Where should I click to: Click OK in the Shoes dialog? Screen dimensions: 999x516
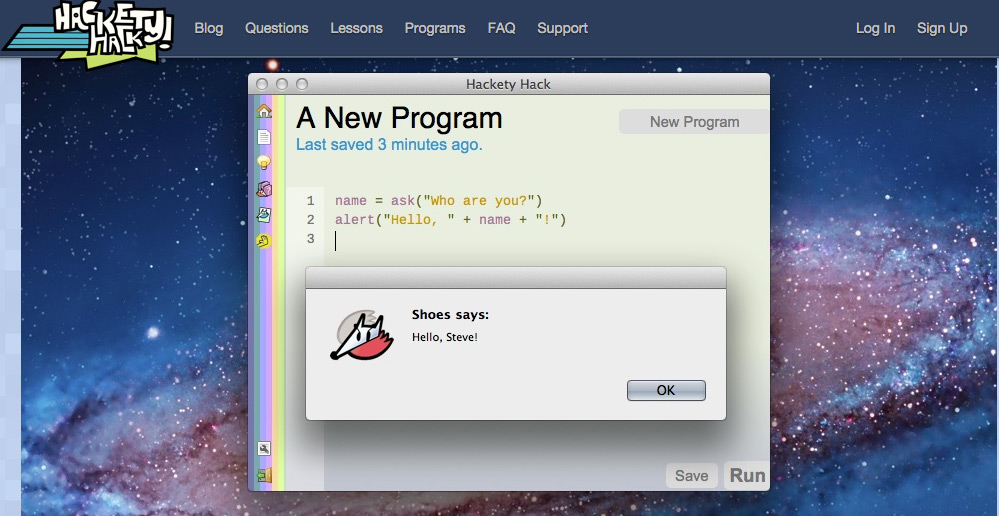(x=666, y=390)
